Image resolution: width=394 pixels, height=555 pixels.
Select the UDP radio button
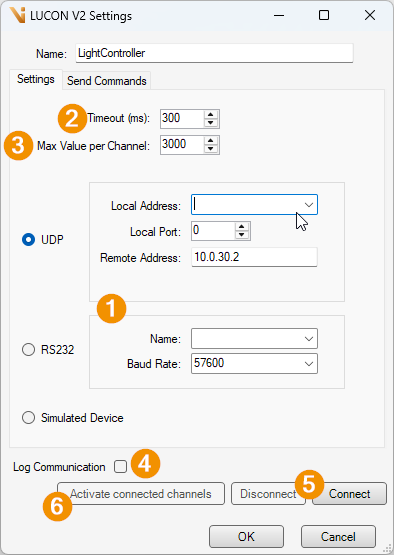[x=28, y=240]
